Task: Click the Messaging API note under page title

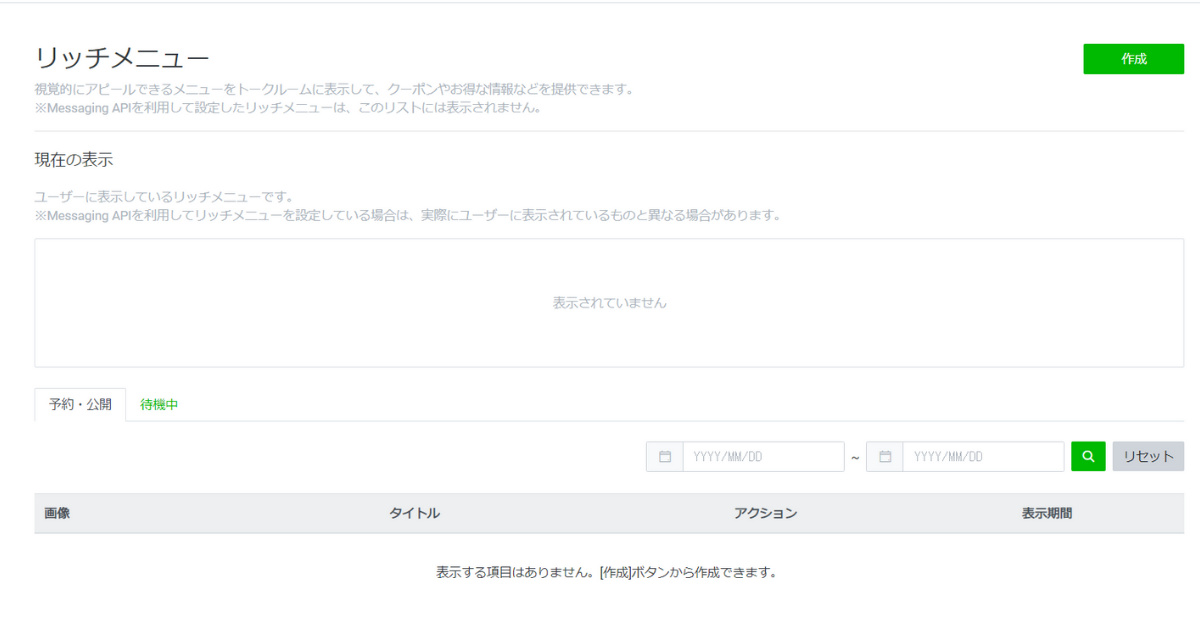Action: (x=288, y=107)
